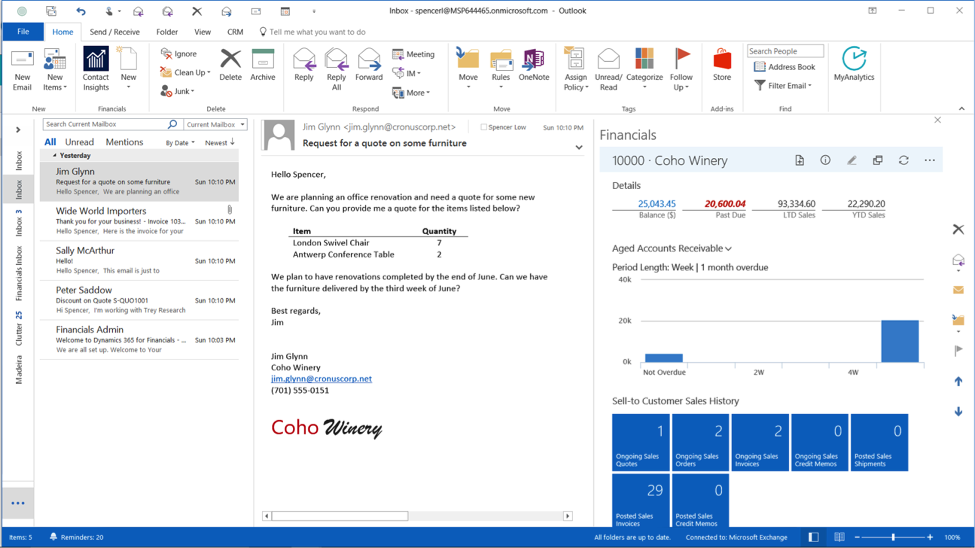Click the OneNote icon

point(533,65)
